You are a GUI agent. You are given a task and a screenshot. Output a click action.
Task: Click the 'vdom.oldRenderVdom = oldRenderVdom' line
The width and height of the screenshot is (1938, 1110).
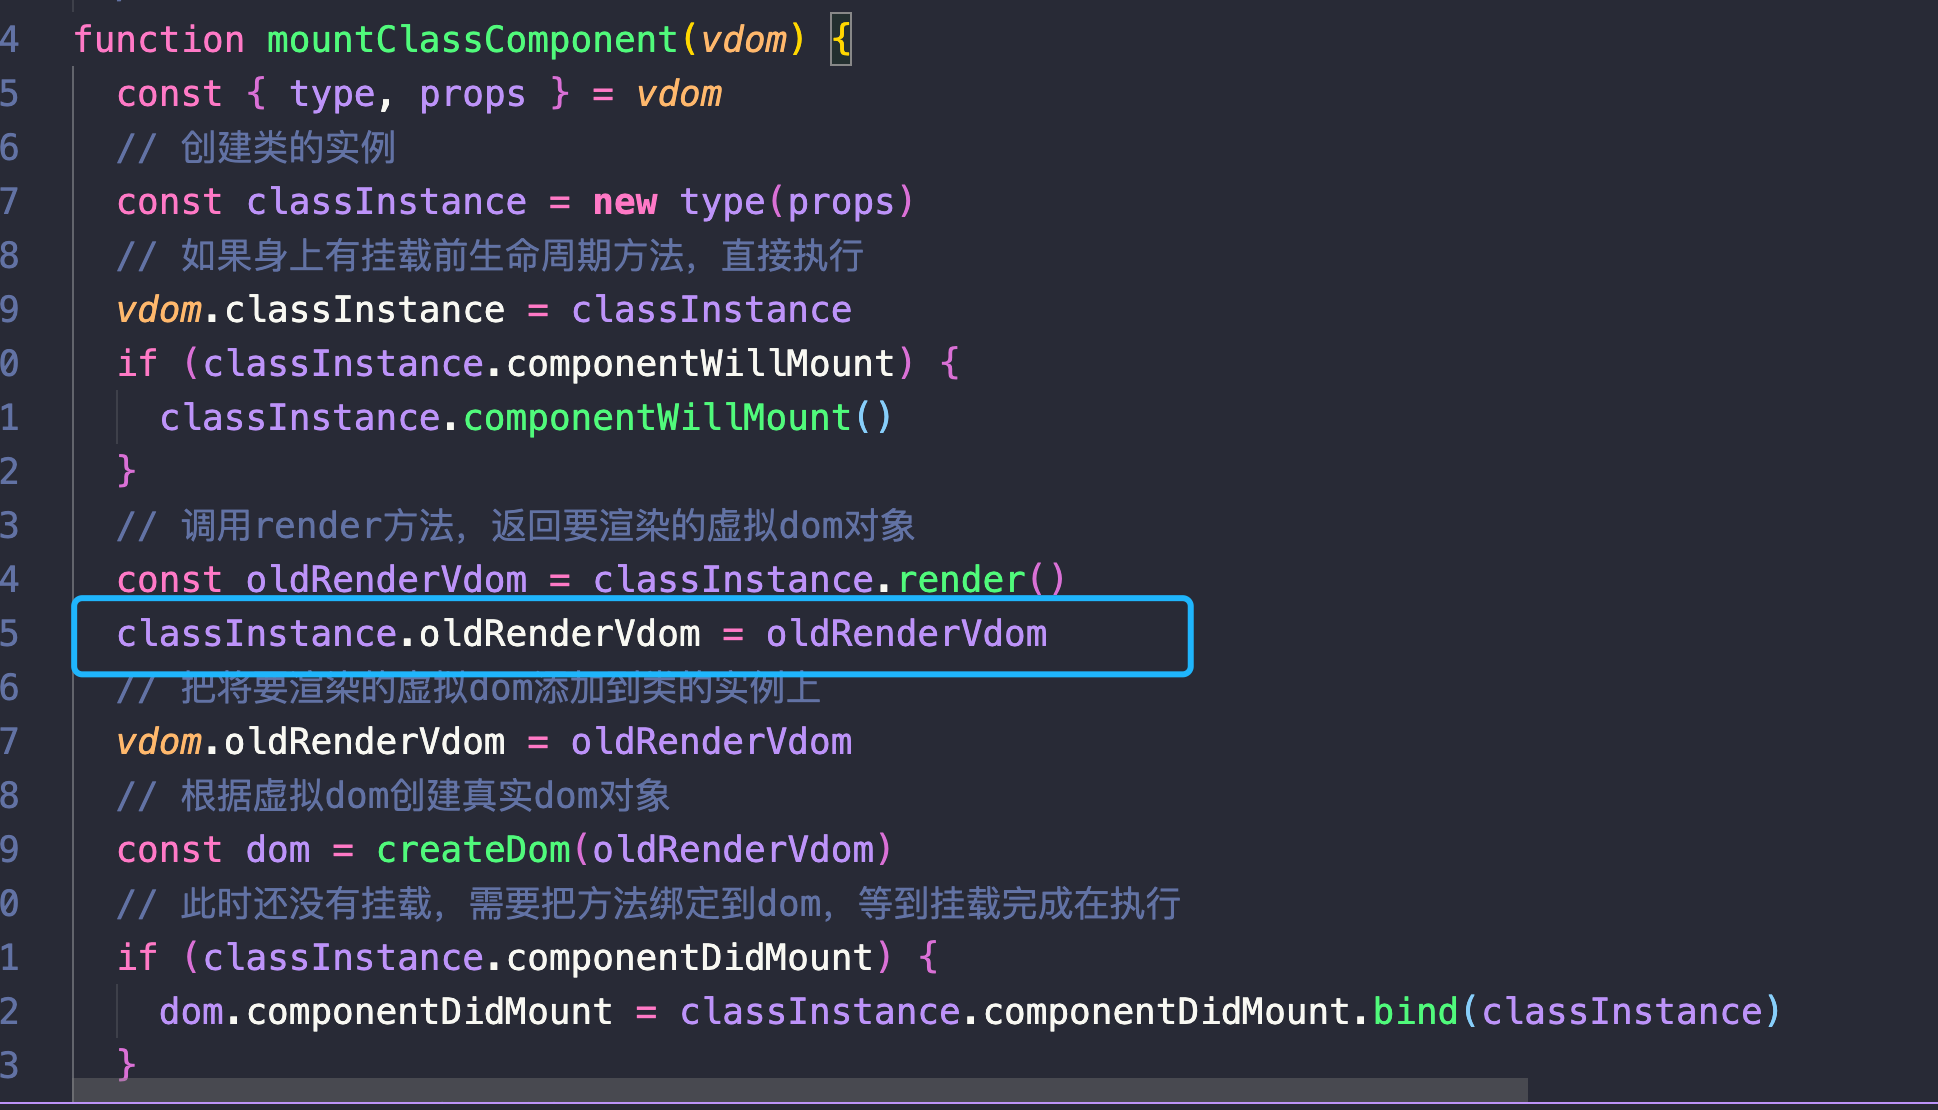pos(484,742)
